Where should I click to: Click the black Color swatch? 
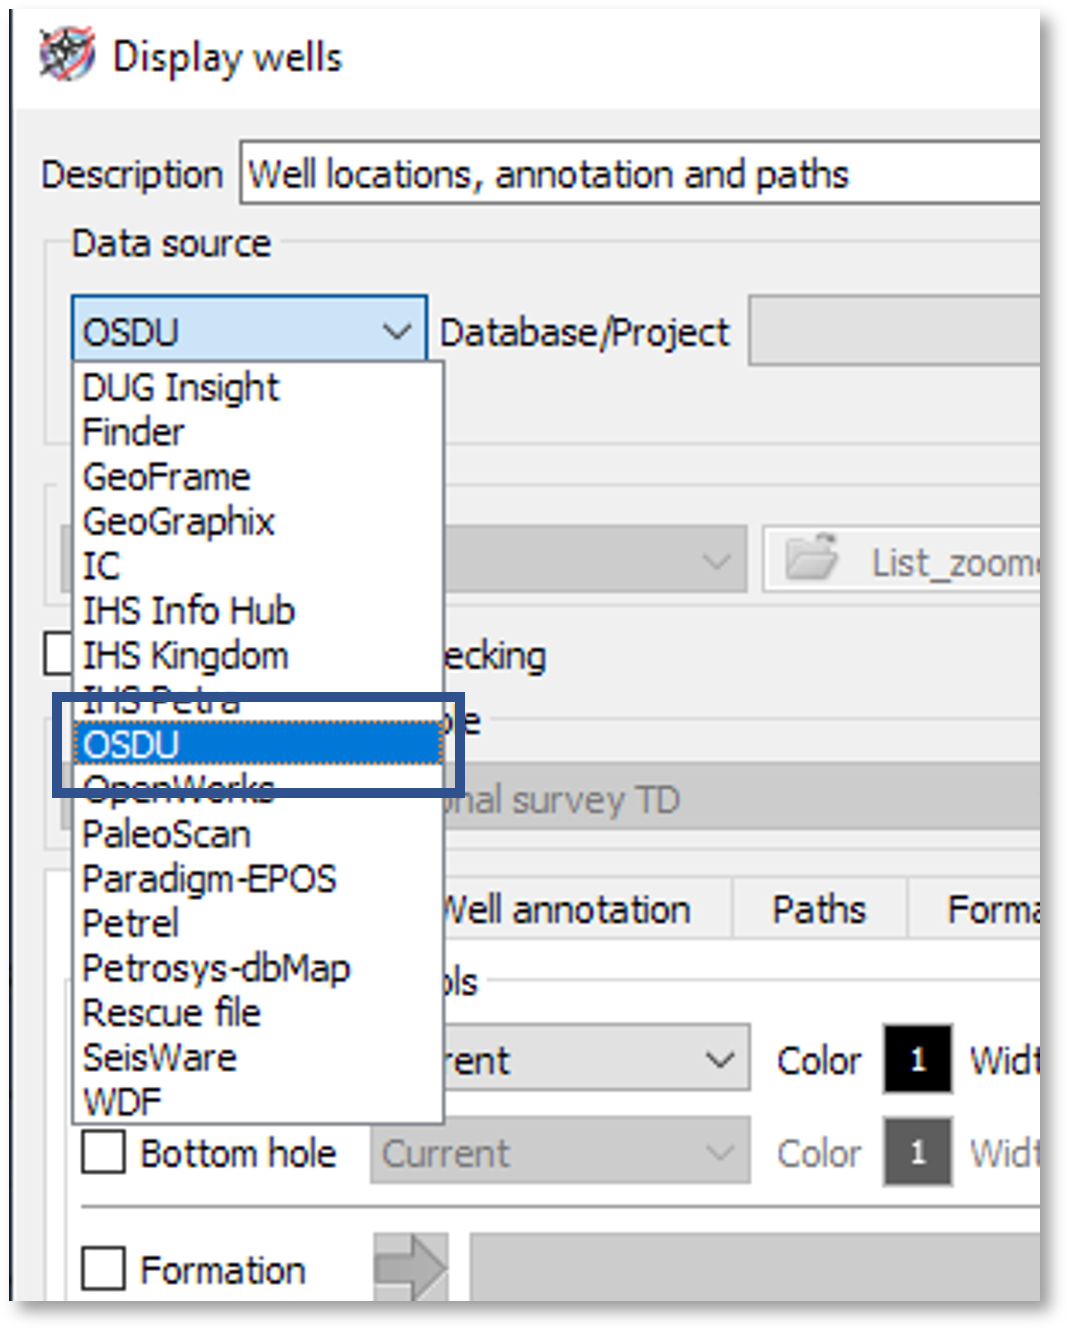(x=916, y=1059)
